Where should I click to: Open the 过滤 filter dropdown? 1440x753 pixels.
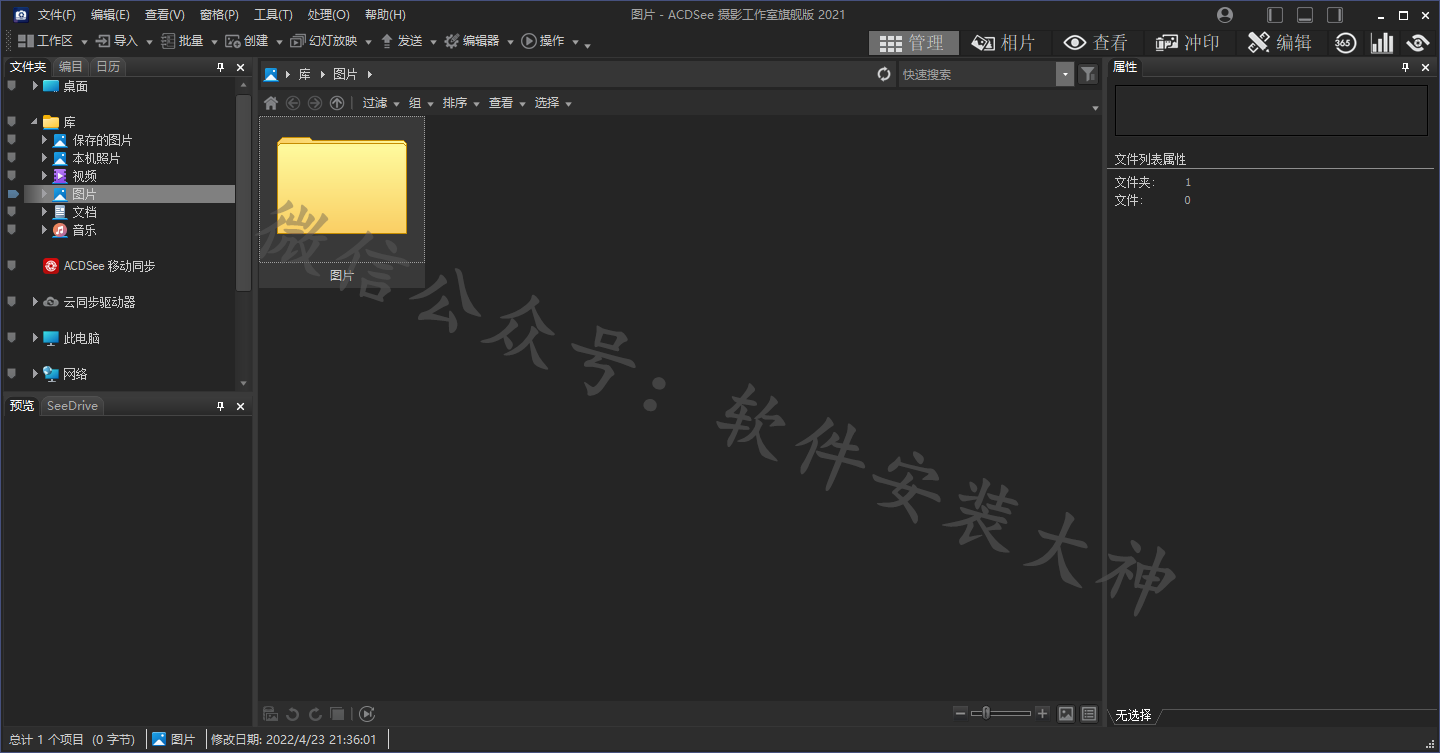click(381, 103)
